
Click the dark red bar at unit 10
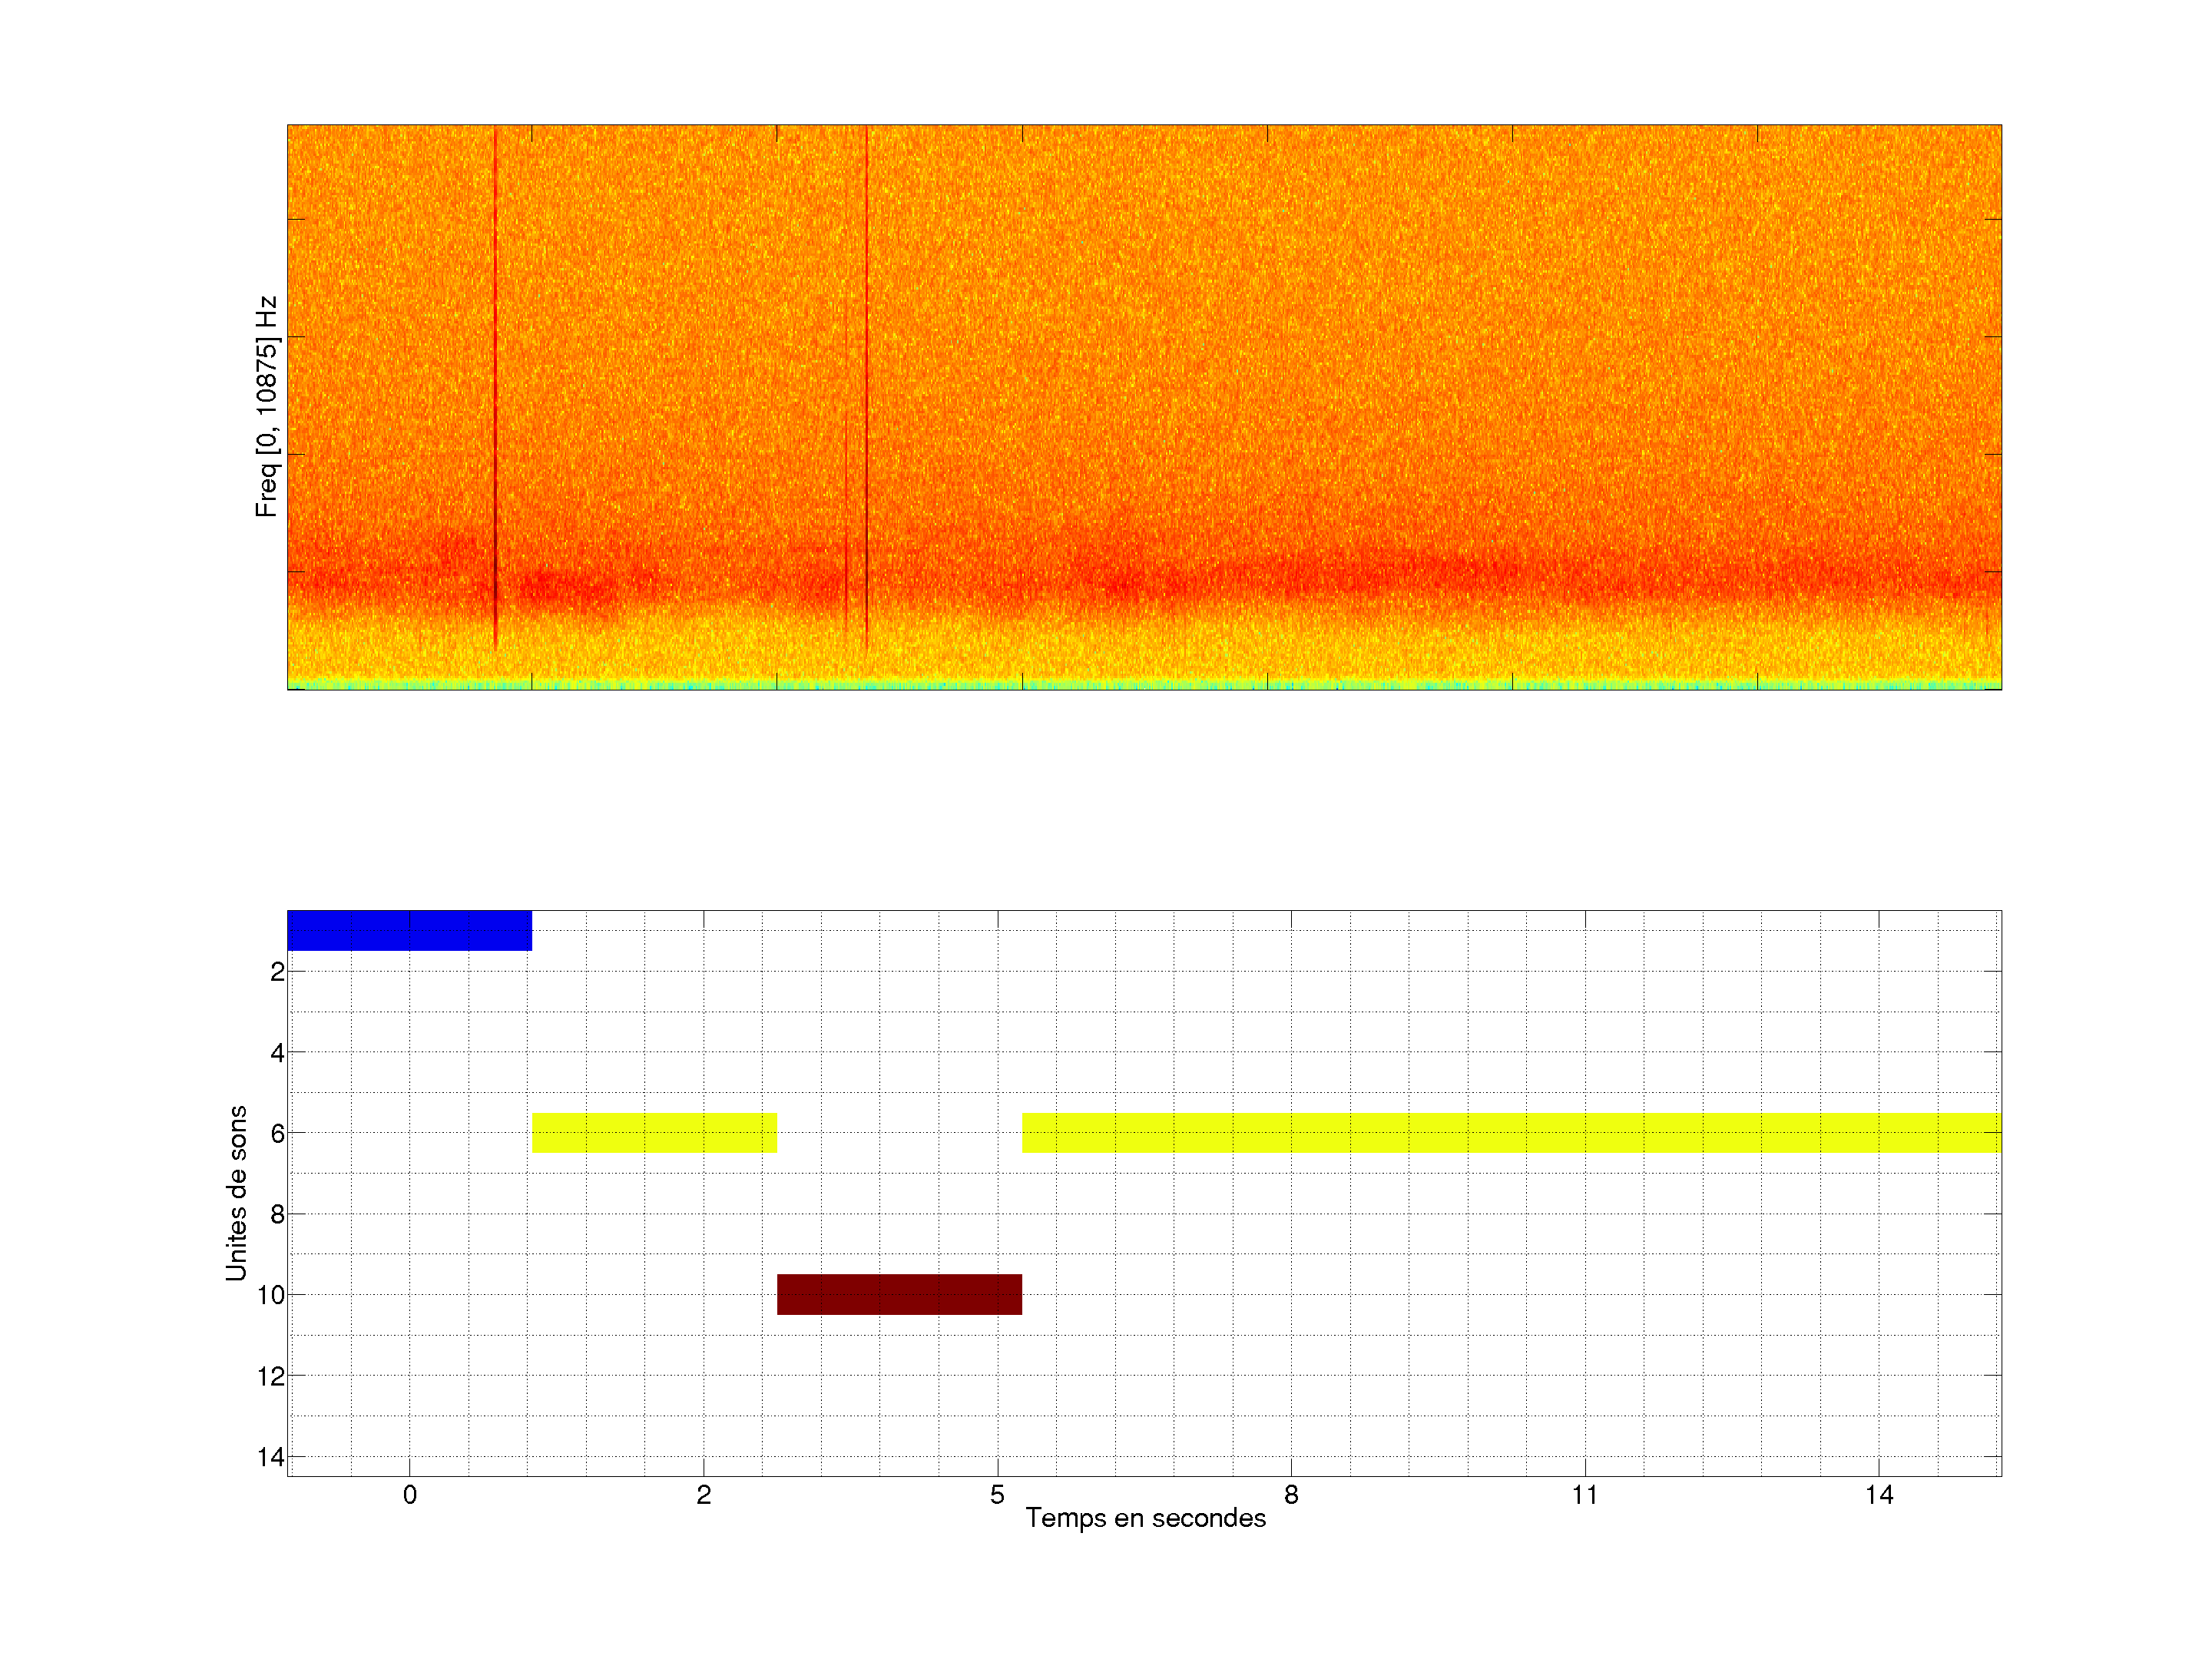click(x=899, y=1294)
